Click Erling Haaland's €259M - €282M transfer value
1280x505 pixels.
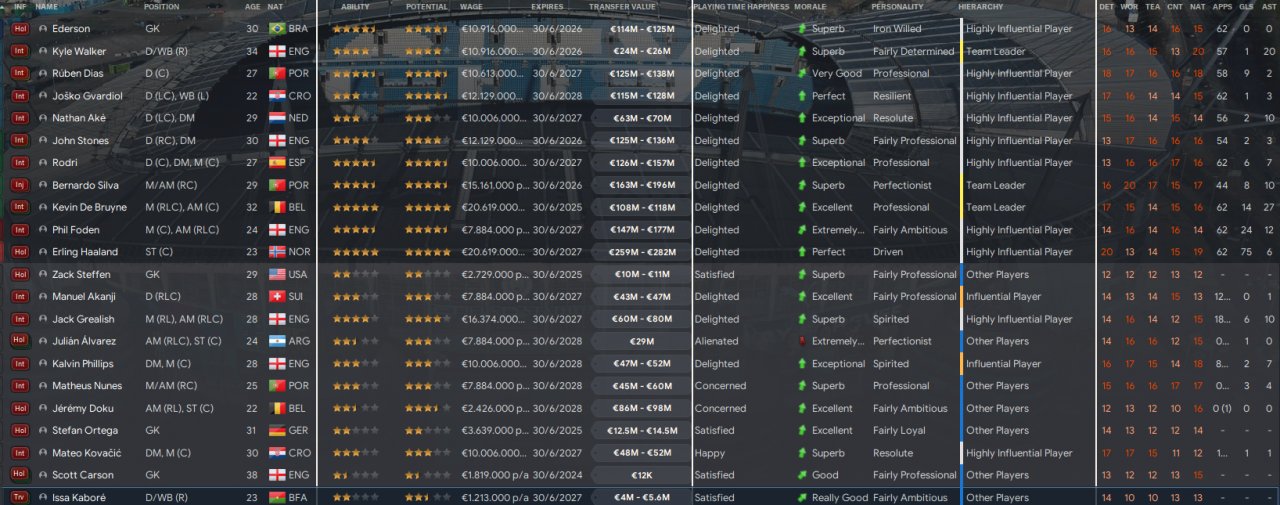tap(640, 252)
